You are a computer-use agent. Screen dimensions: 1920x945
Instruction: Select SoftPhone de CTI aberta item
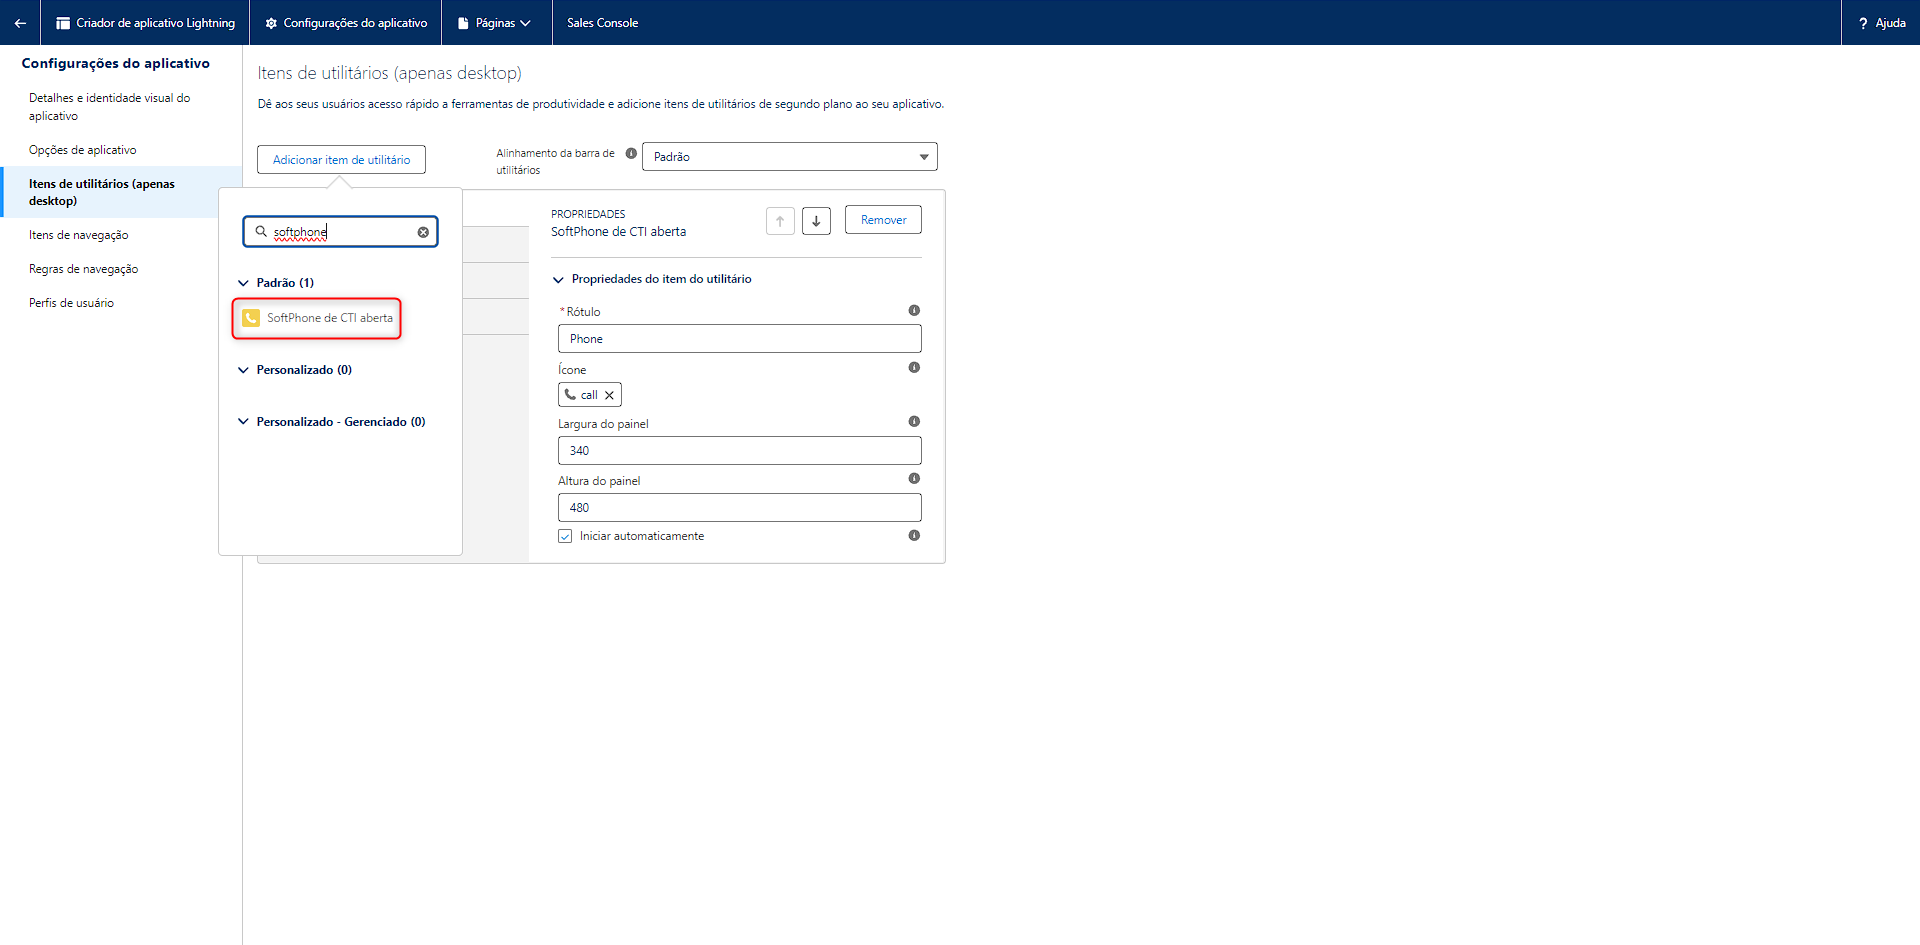318,318
